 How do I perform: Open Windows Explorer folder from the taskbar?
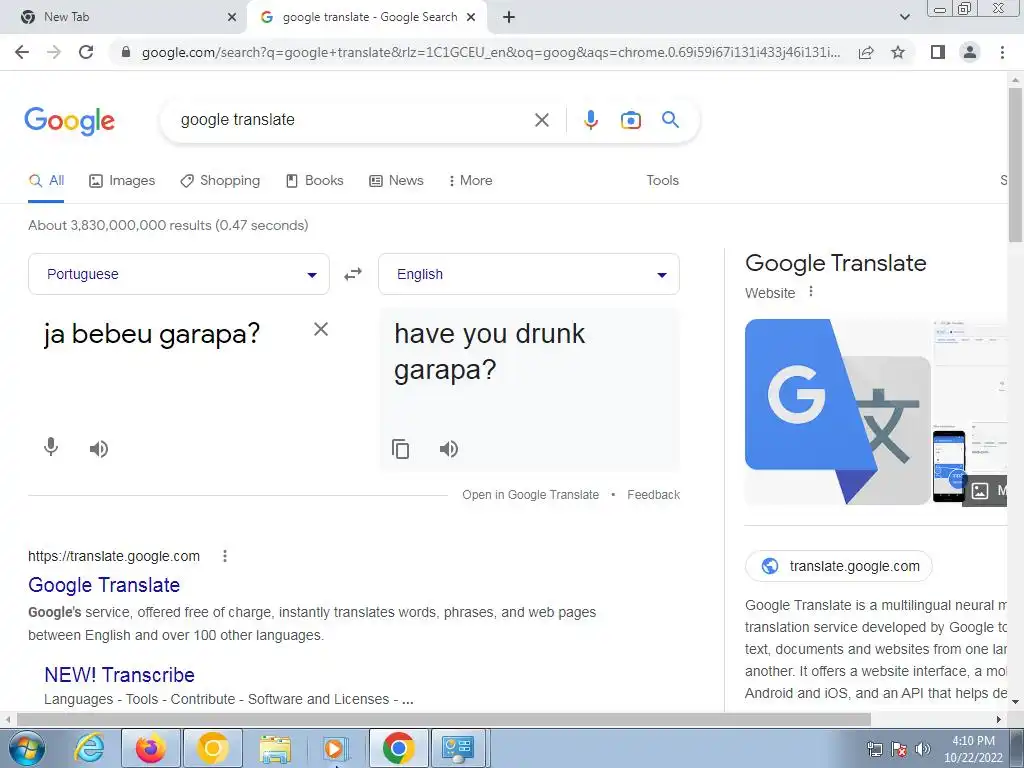click(275, 748)
